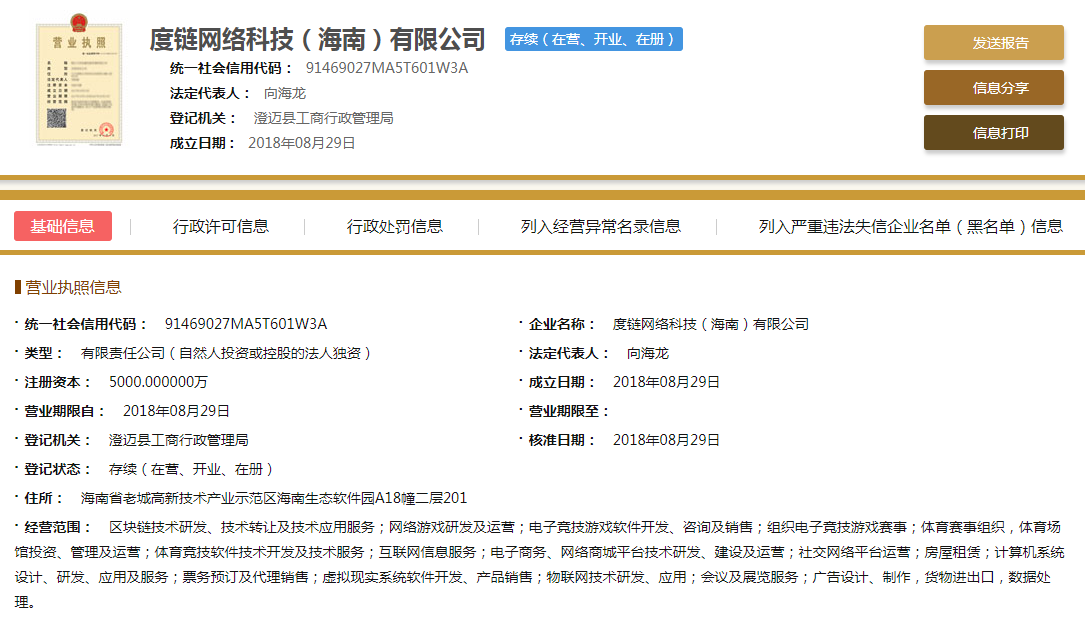Click the 类型 value 有限责任公司

226,353
